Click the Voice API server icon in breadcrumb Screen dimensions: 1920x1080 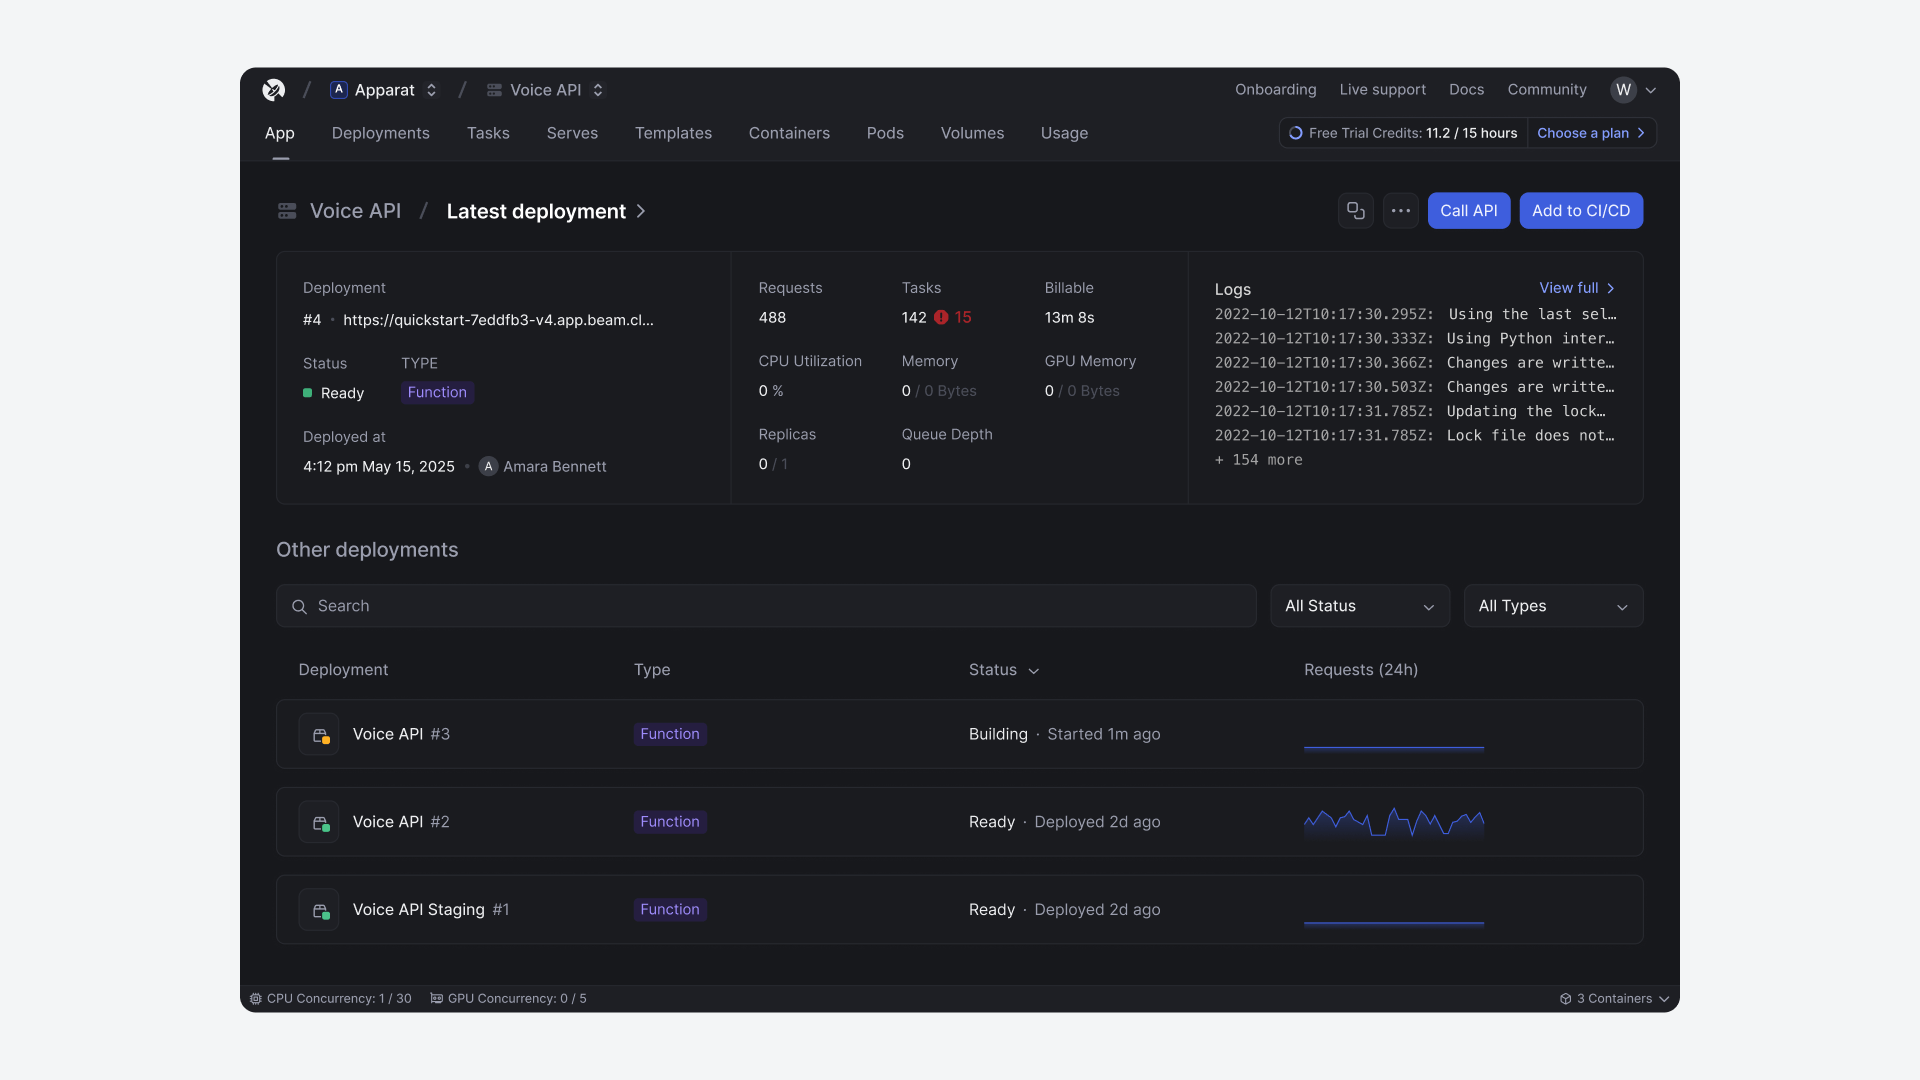coord(494,90)
